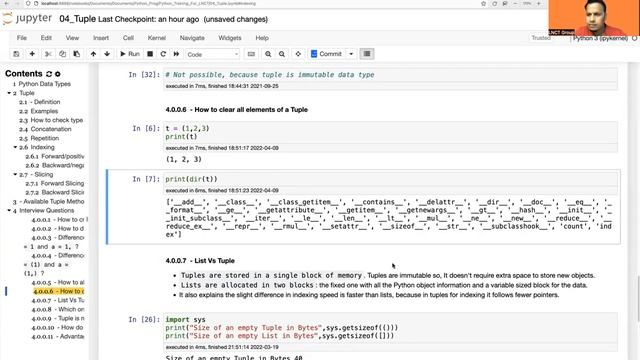Click the crosshair toolbar icon
This screenshot has height=360, width=640.
click(x=298, y=54)
